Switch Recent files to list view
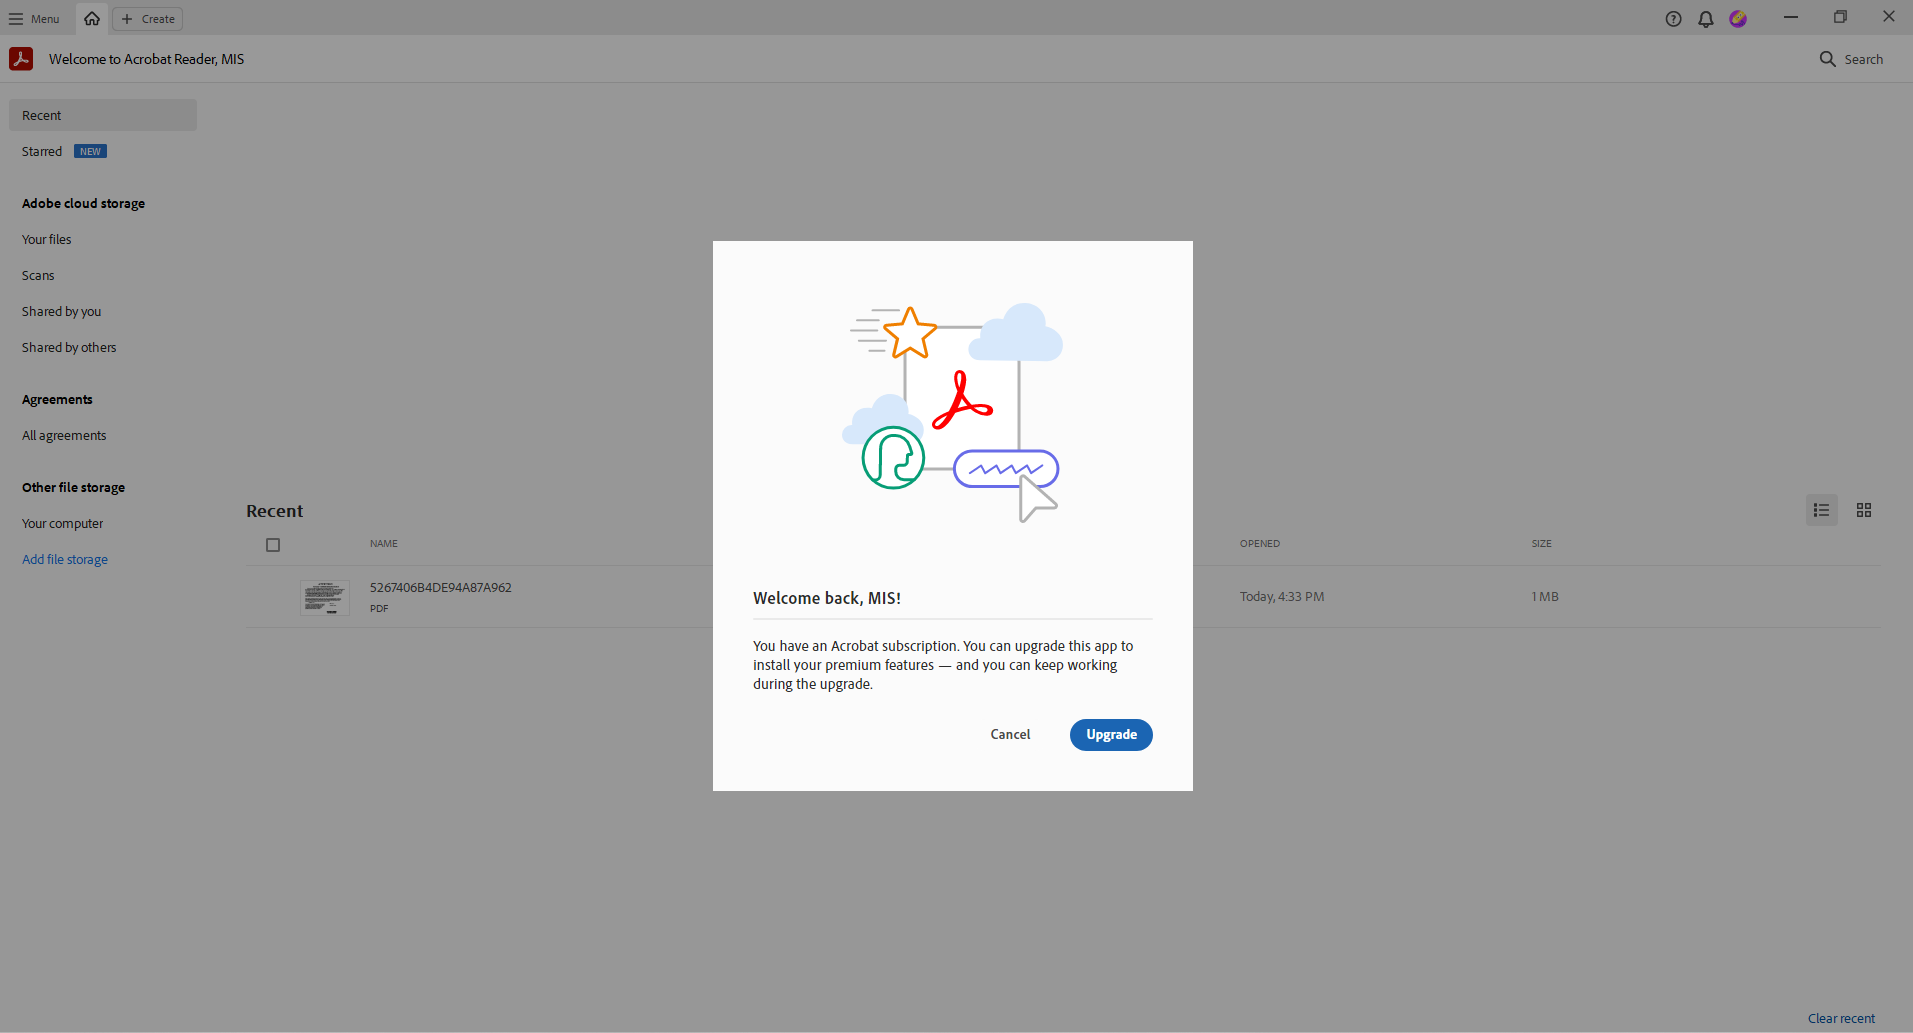 tap(1821, 510)
